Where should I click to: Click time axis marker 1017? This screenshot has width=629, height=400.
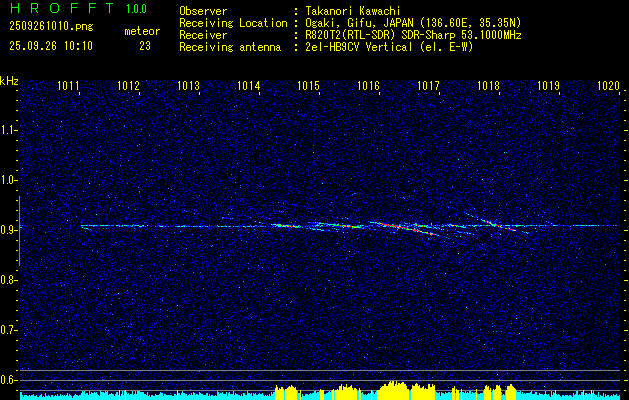(x=428, y=85)
